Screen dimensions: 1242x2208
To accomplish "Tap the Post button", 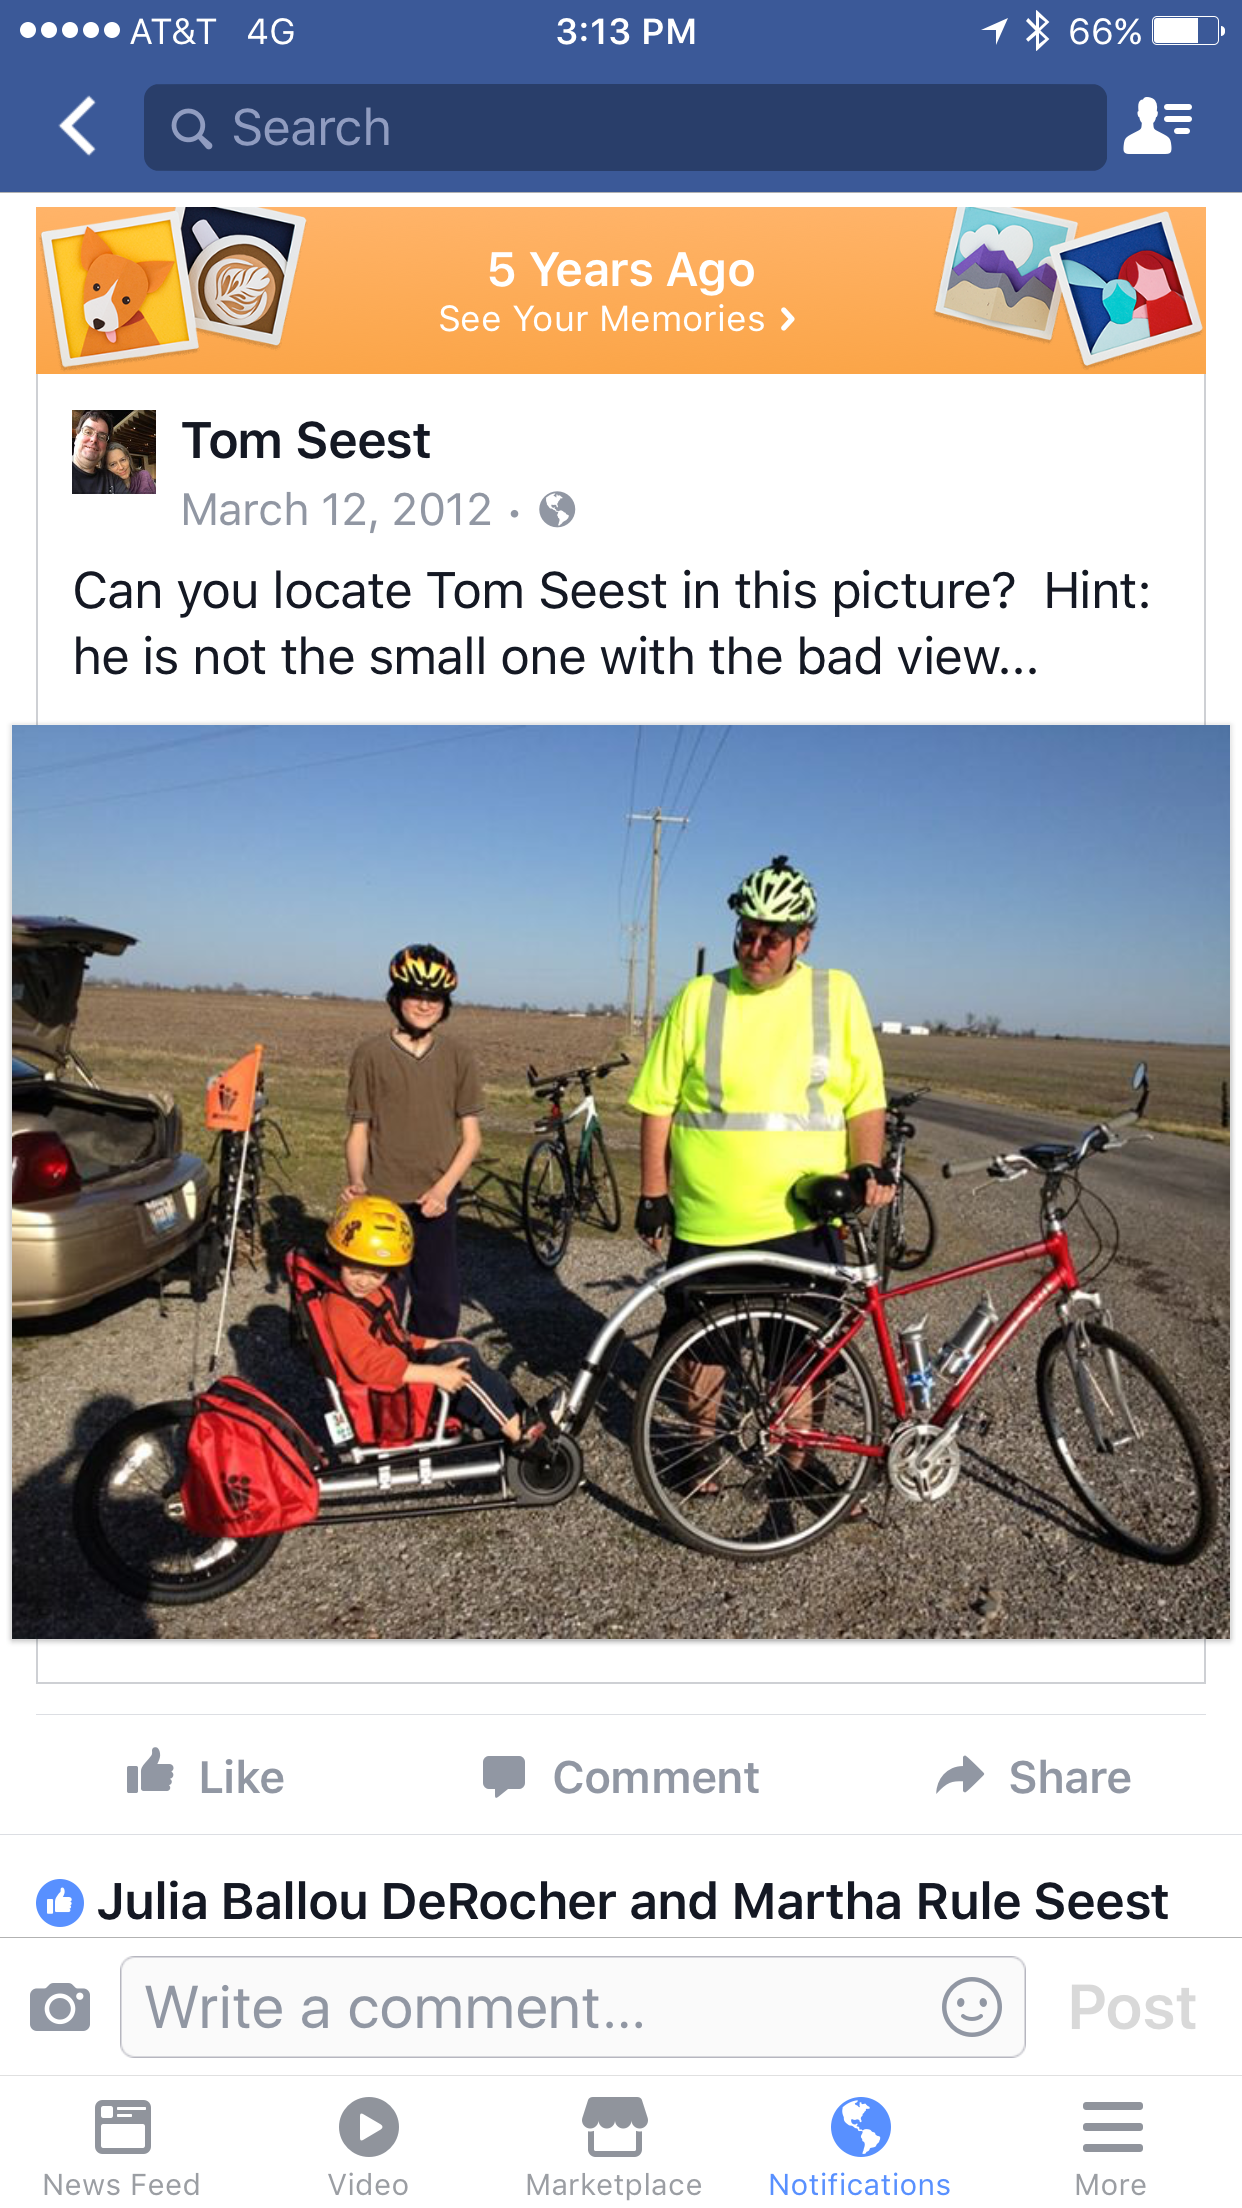I will click(1132, 2006).
